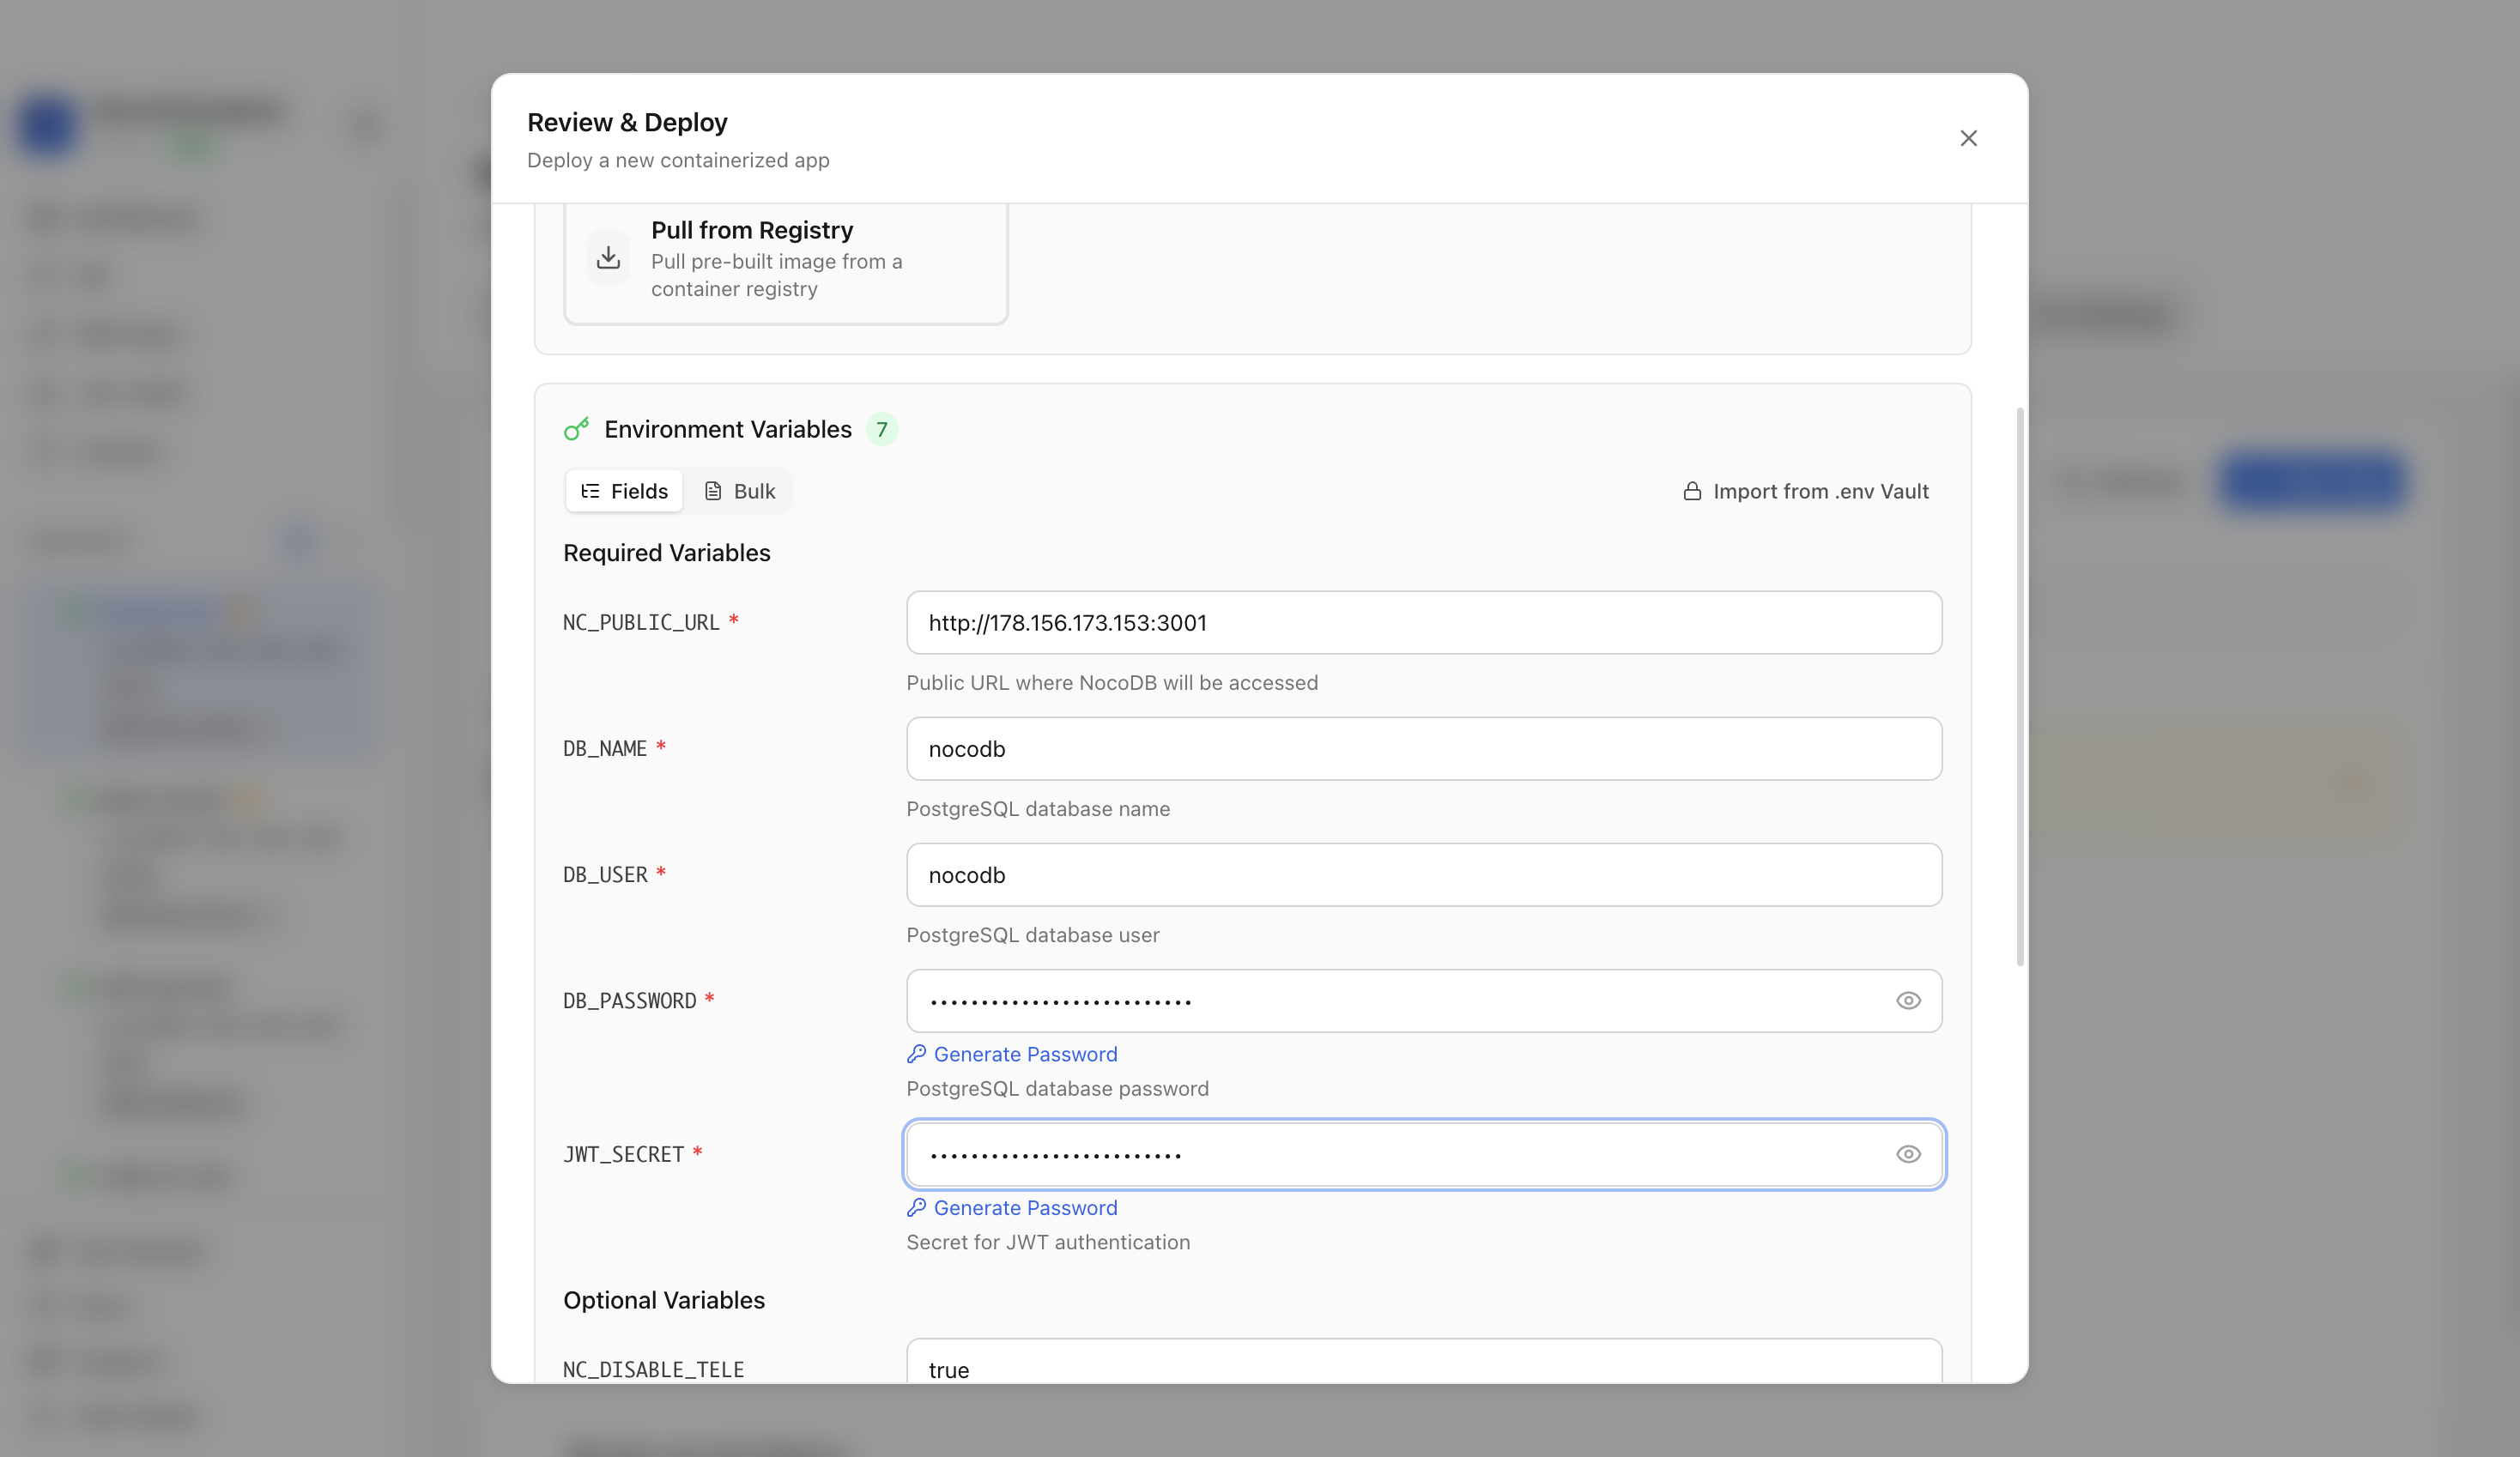
Task: Click the key icon under DB_PASSWORD field
Action: (916, 1054)
